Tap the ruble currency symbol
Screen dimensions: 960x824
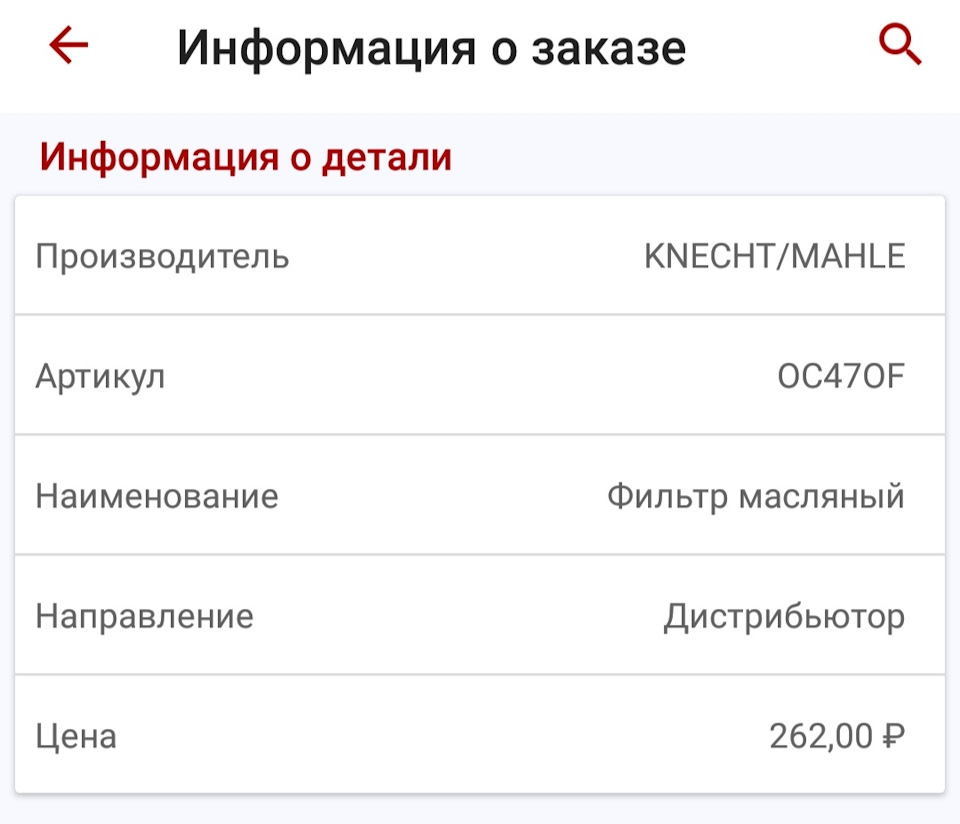(894, 737)
